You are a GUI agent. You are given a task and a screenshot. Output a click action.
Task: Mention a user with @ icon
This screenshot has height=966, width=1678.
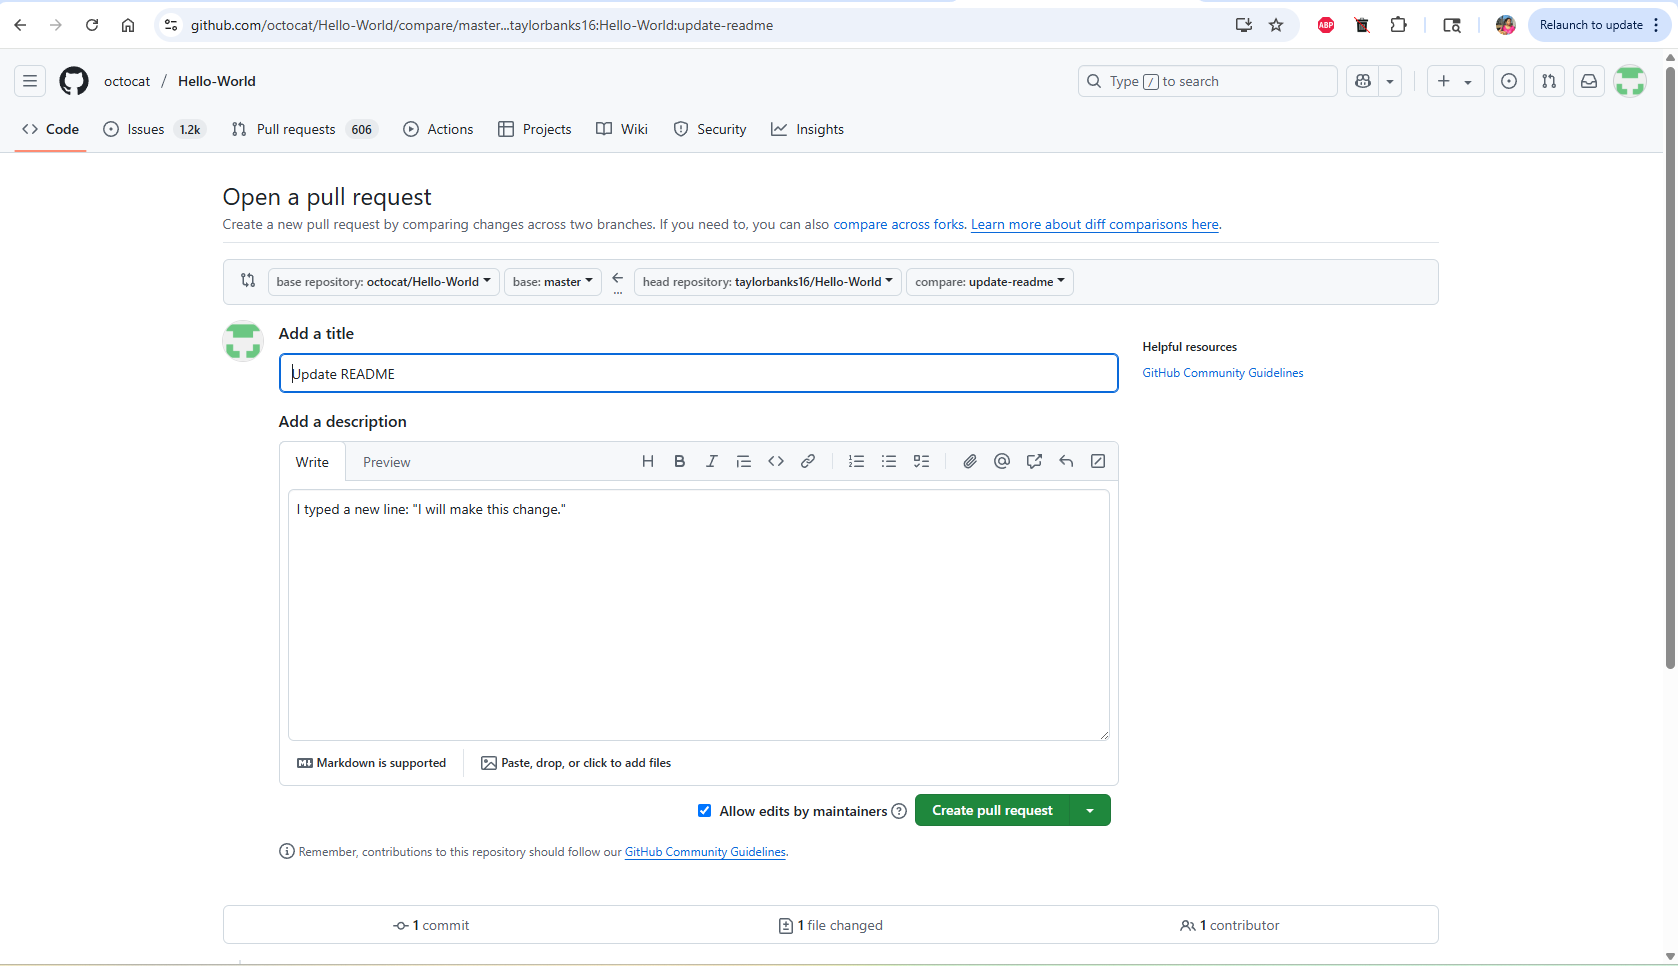pyautogui.click(x=1002, y=461)
